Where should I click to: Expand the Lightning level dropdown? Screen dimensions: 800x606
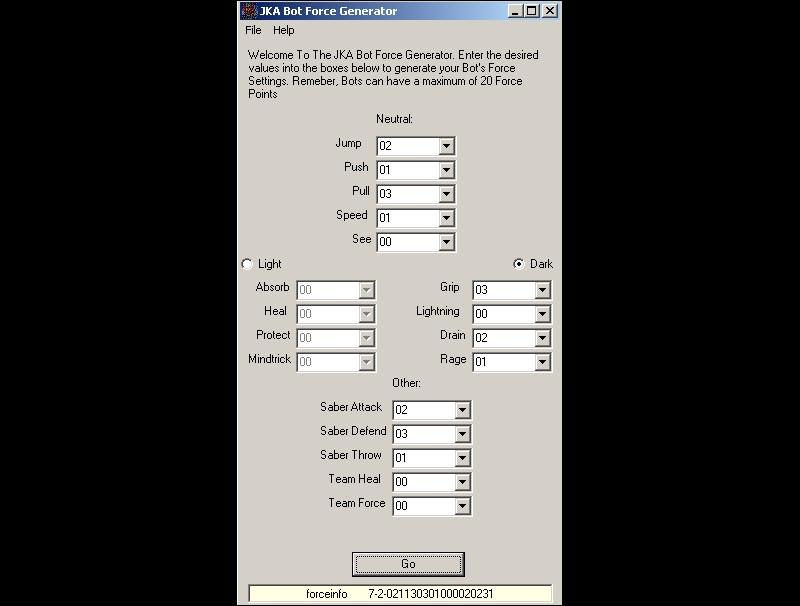(x=542, y=314)
